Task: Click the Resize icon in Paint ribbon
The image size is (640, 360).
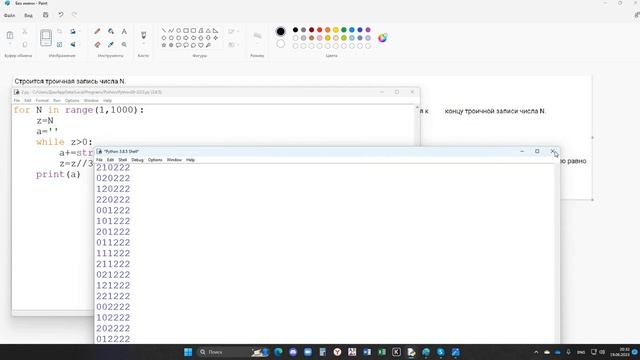Action: click(x=60, y=44)
